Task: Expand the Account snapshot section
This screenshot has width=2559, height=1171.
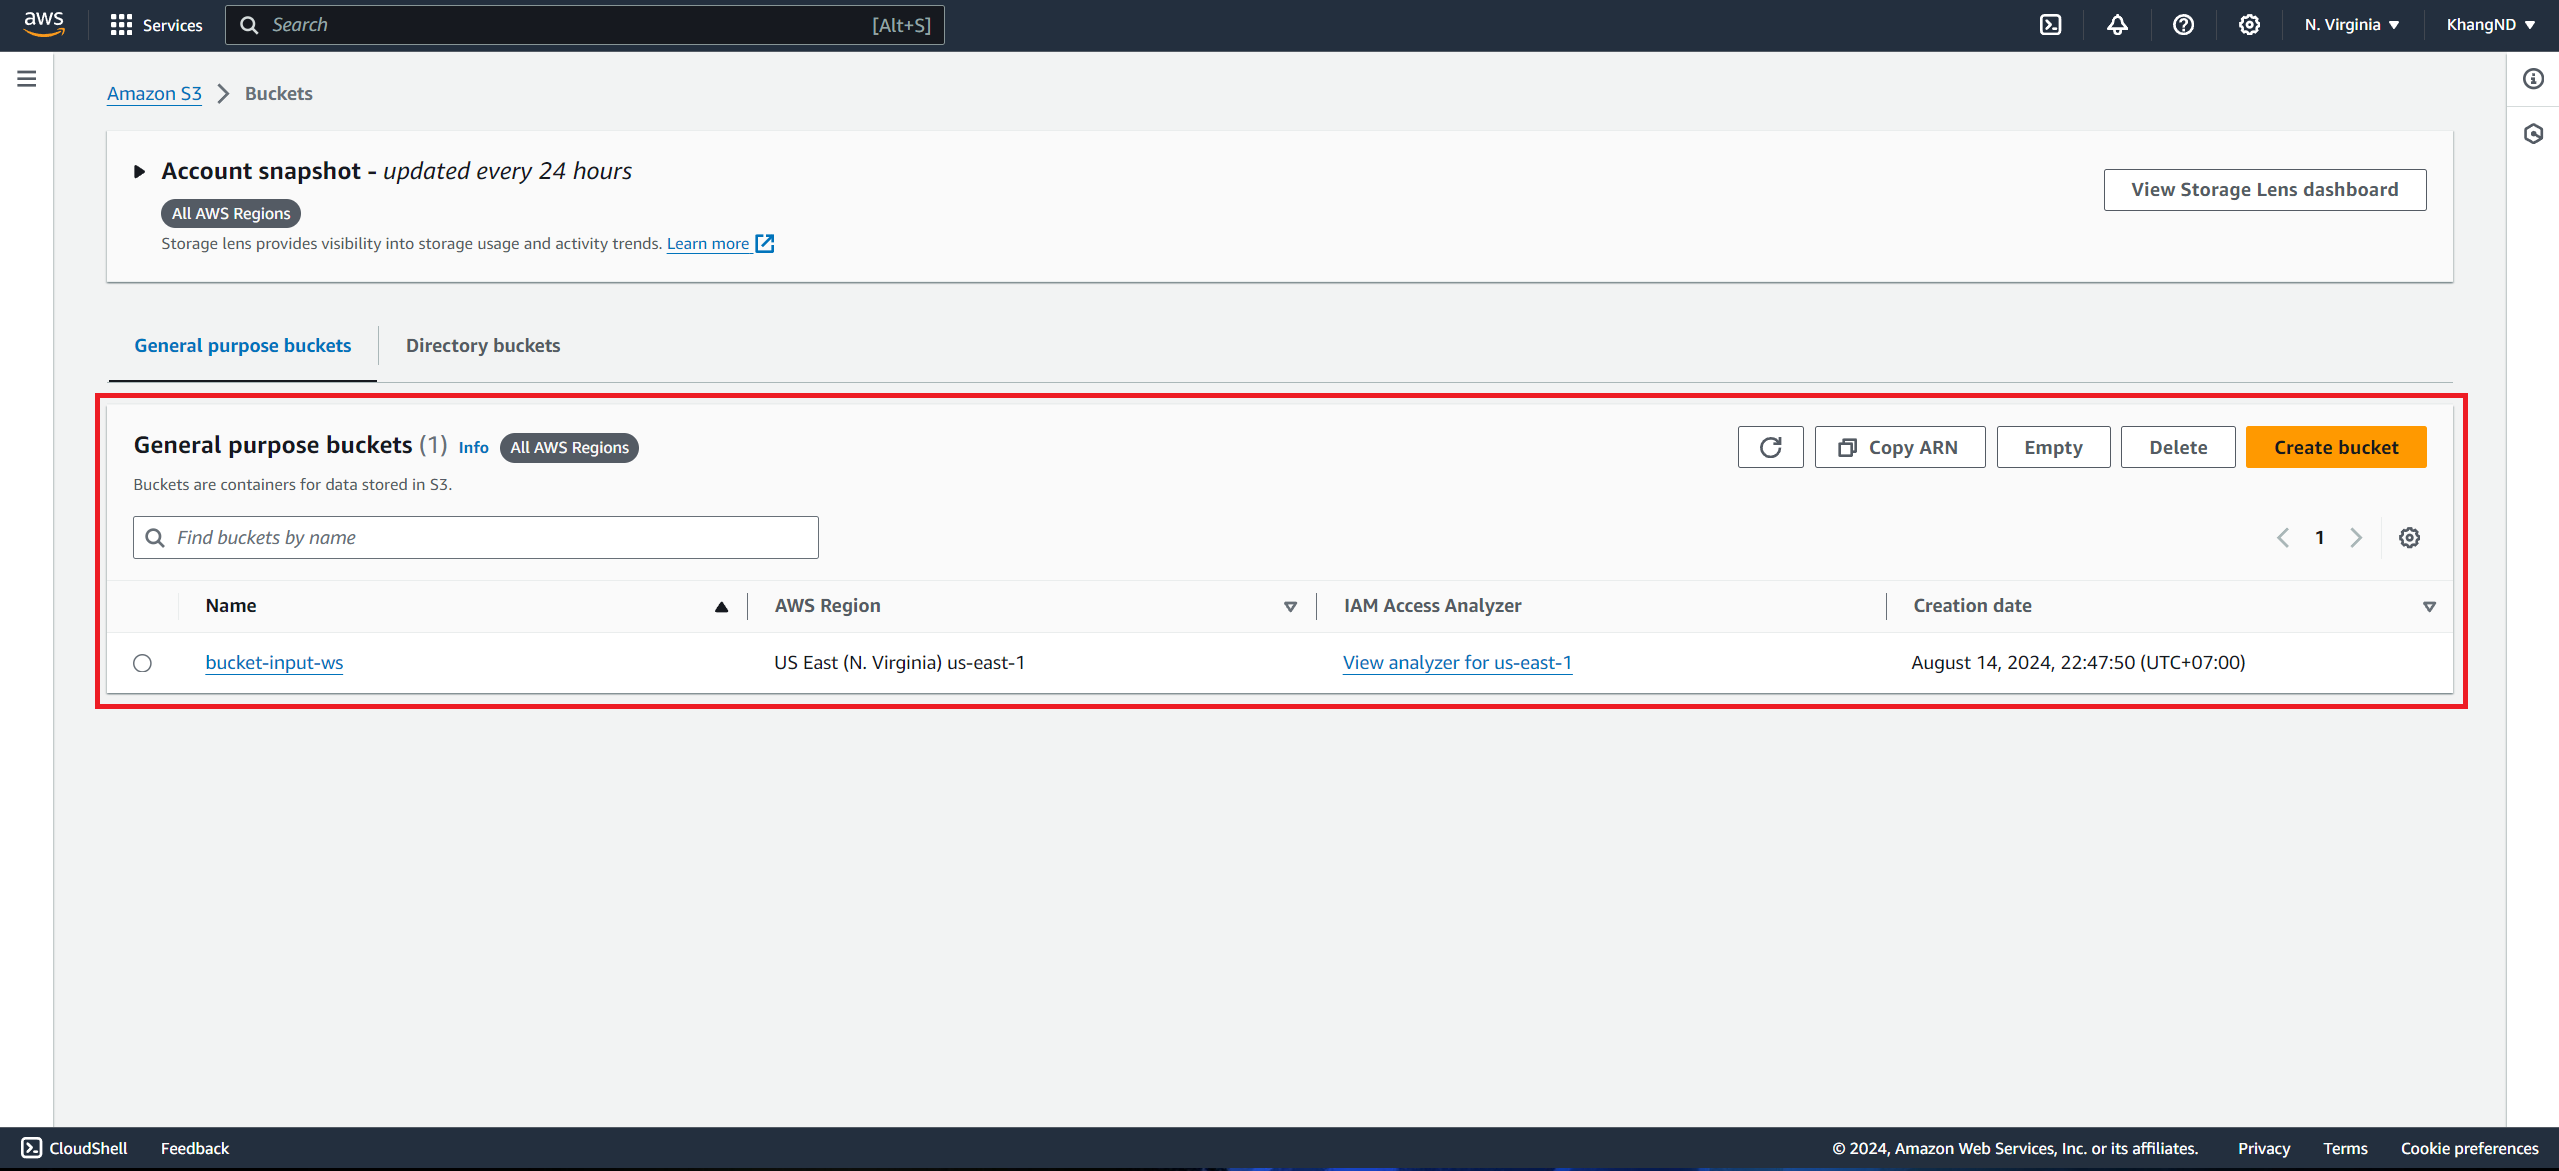Action: pos(139,172)
